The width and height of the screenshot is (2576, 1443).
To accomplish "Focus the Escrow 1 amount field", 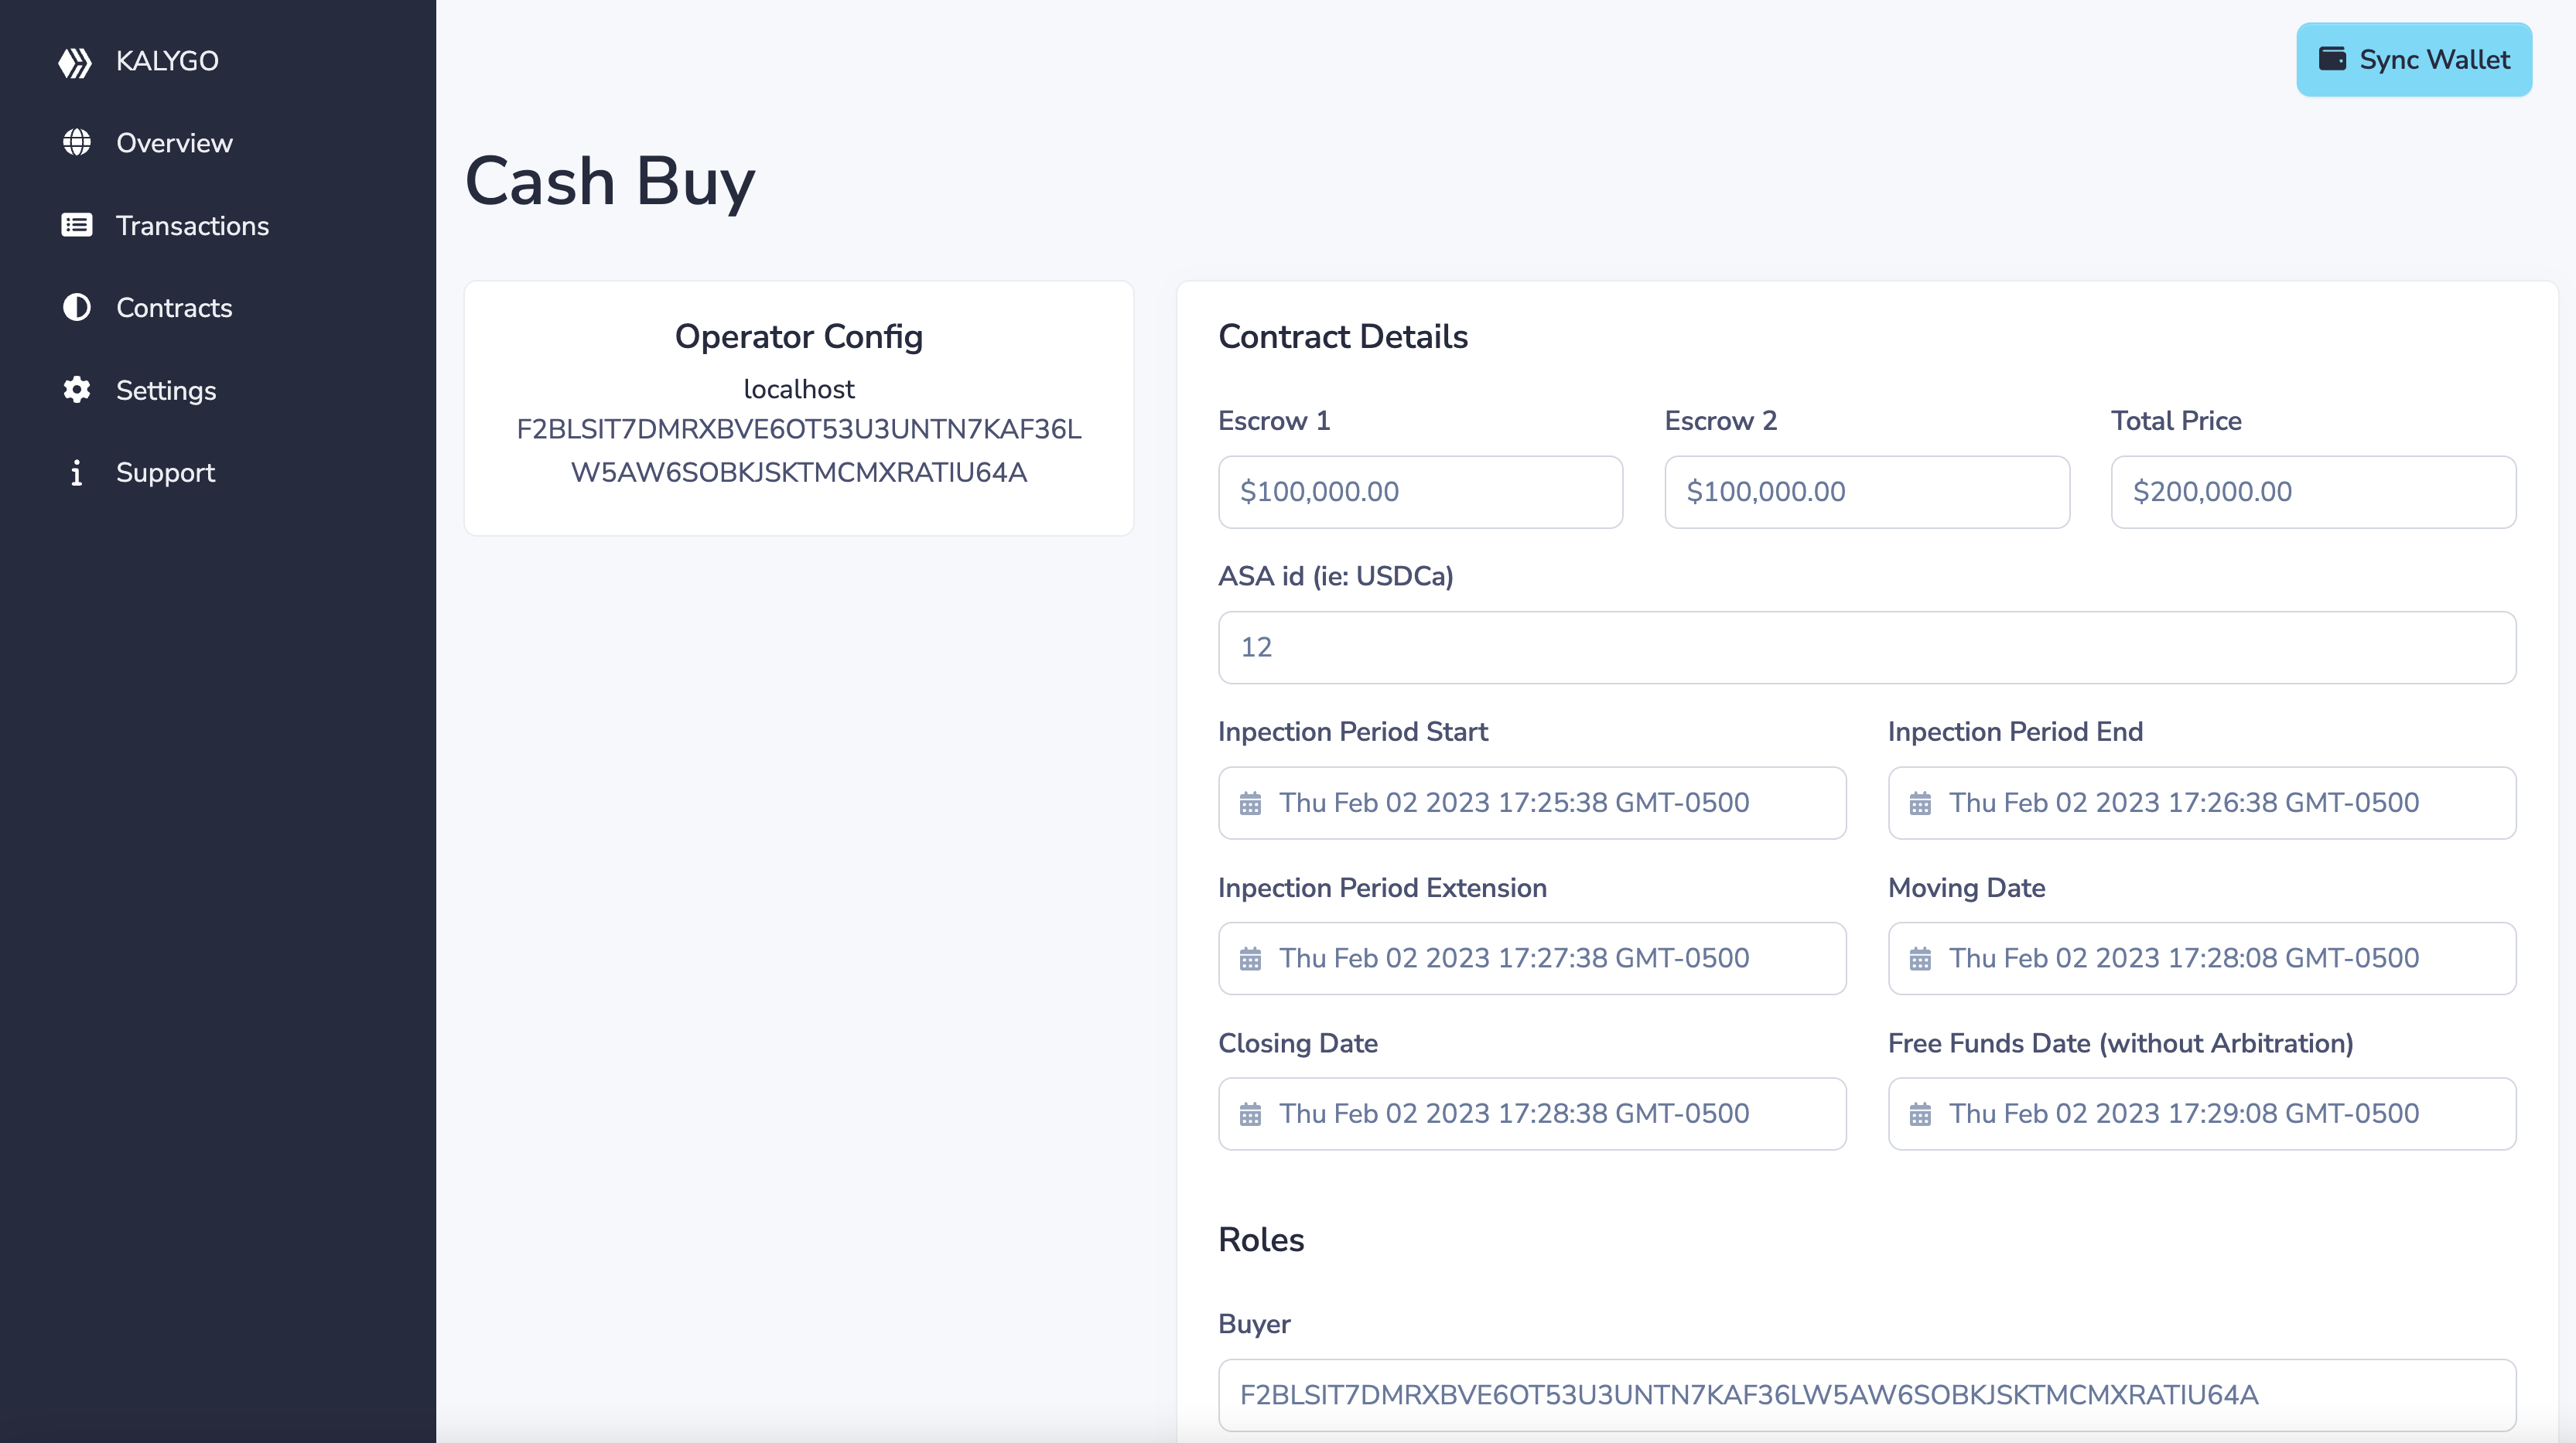I will tap(1420, 492).
